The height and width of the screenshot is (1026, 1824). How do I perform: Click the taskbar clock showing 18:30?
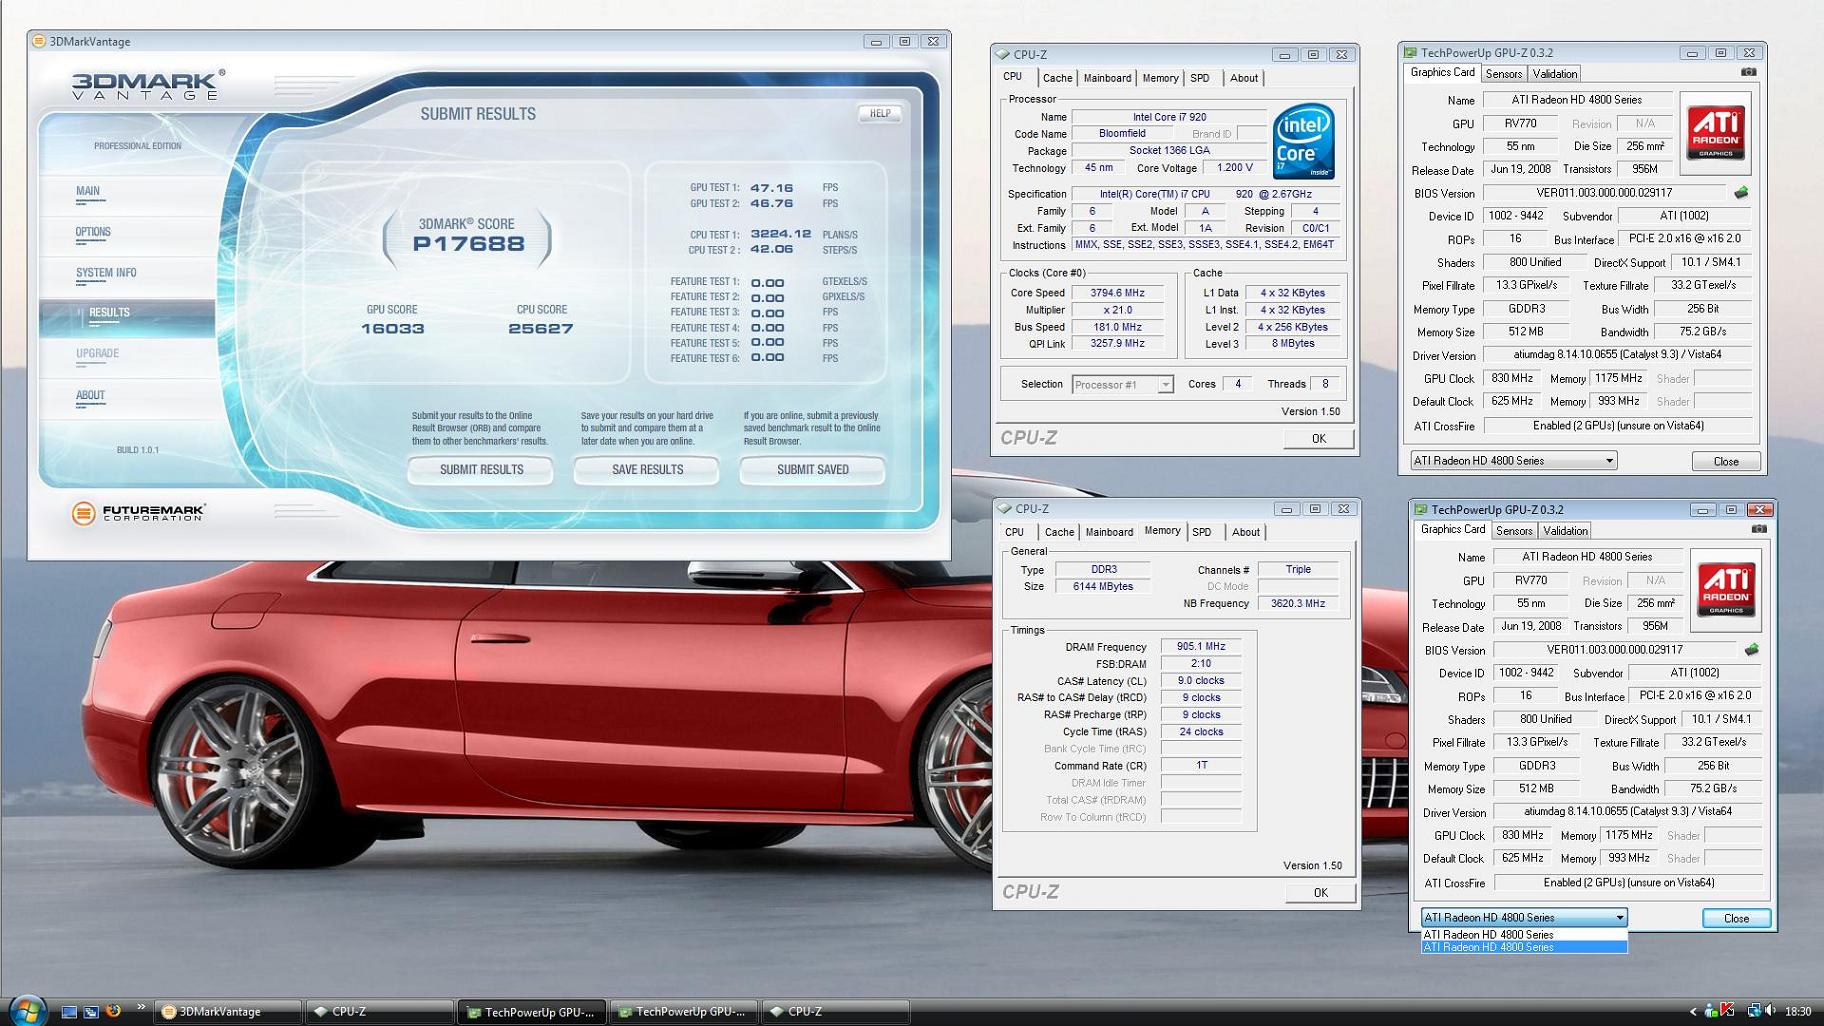[1798, 1011]
